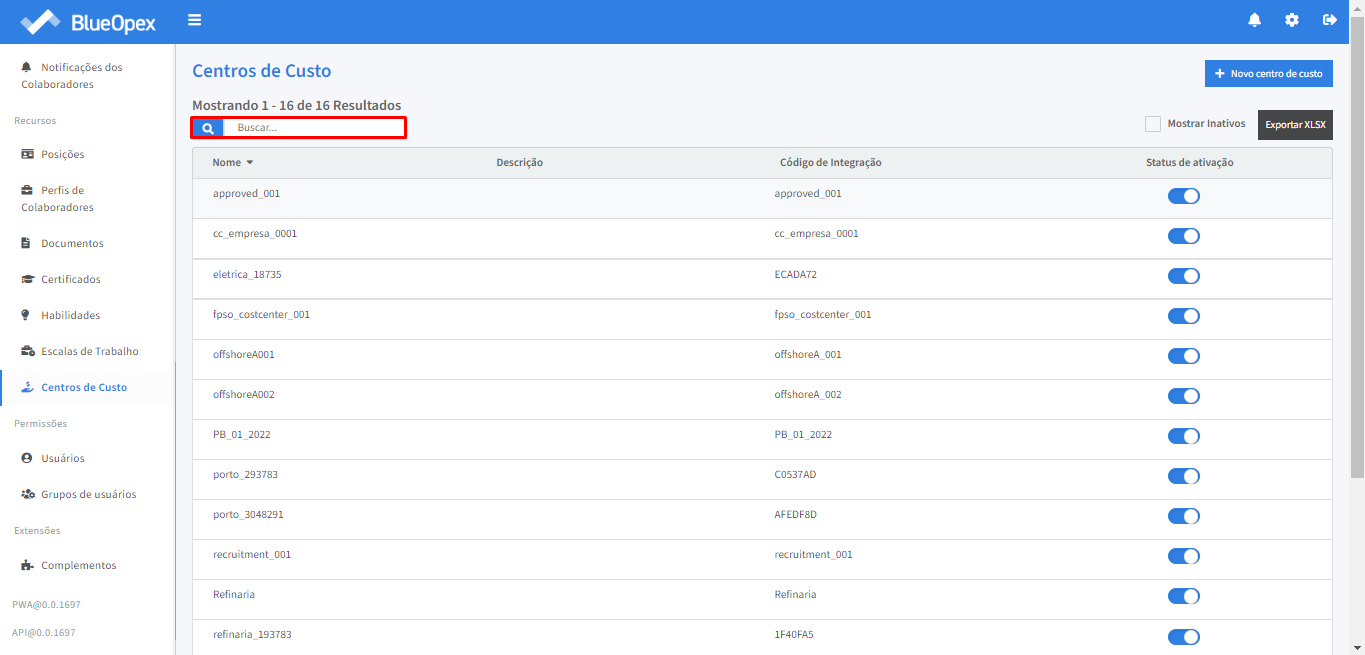This screenshot has width=1365, height=655.
Task: Click the Certificados graduation cap icon
Action: click(x=27, y=279)
